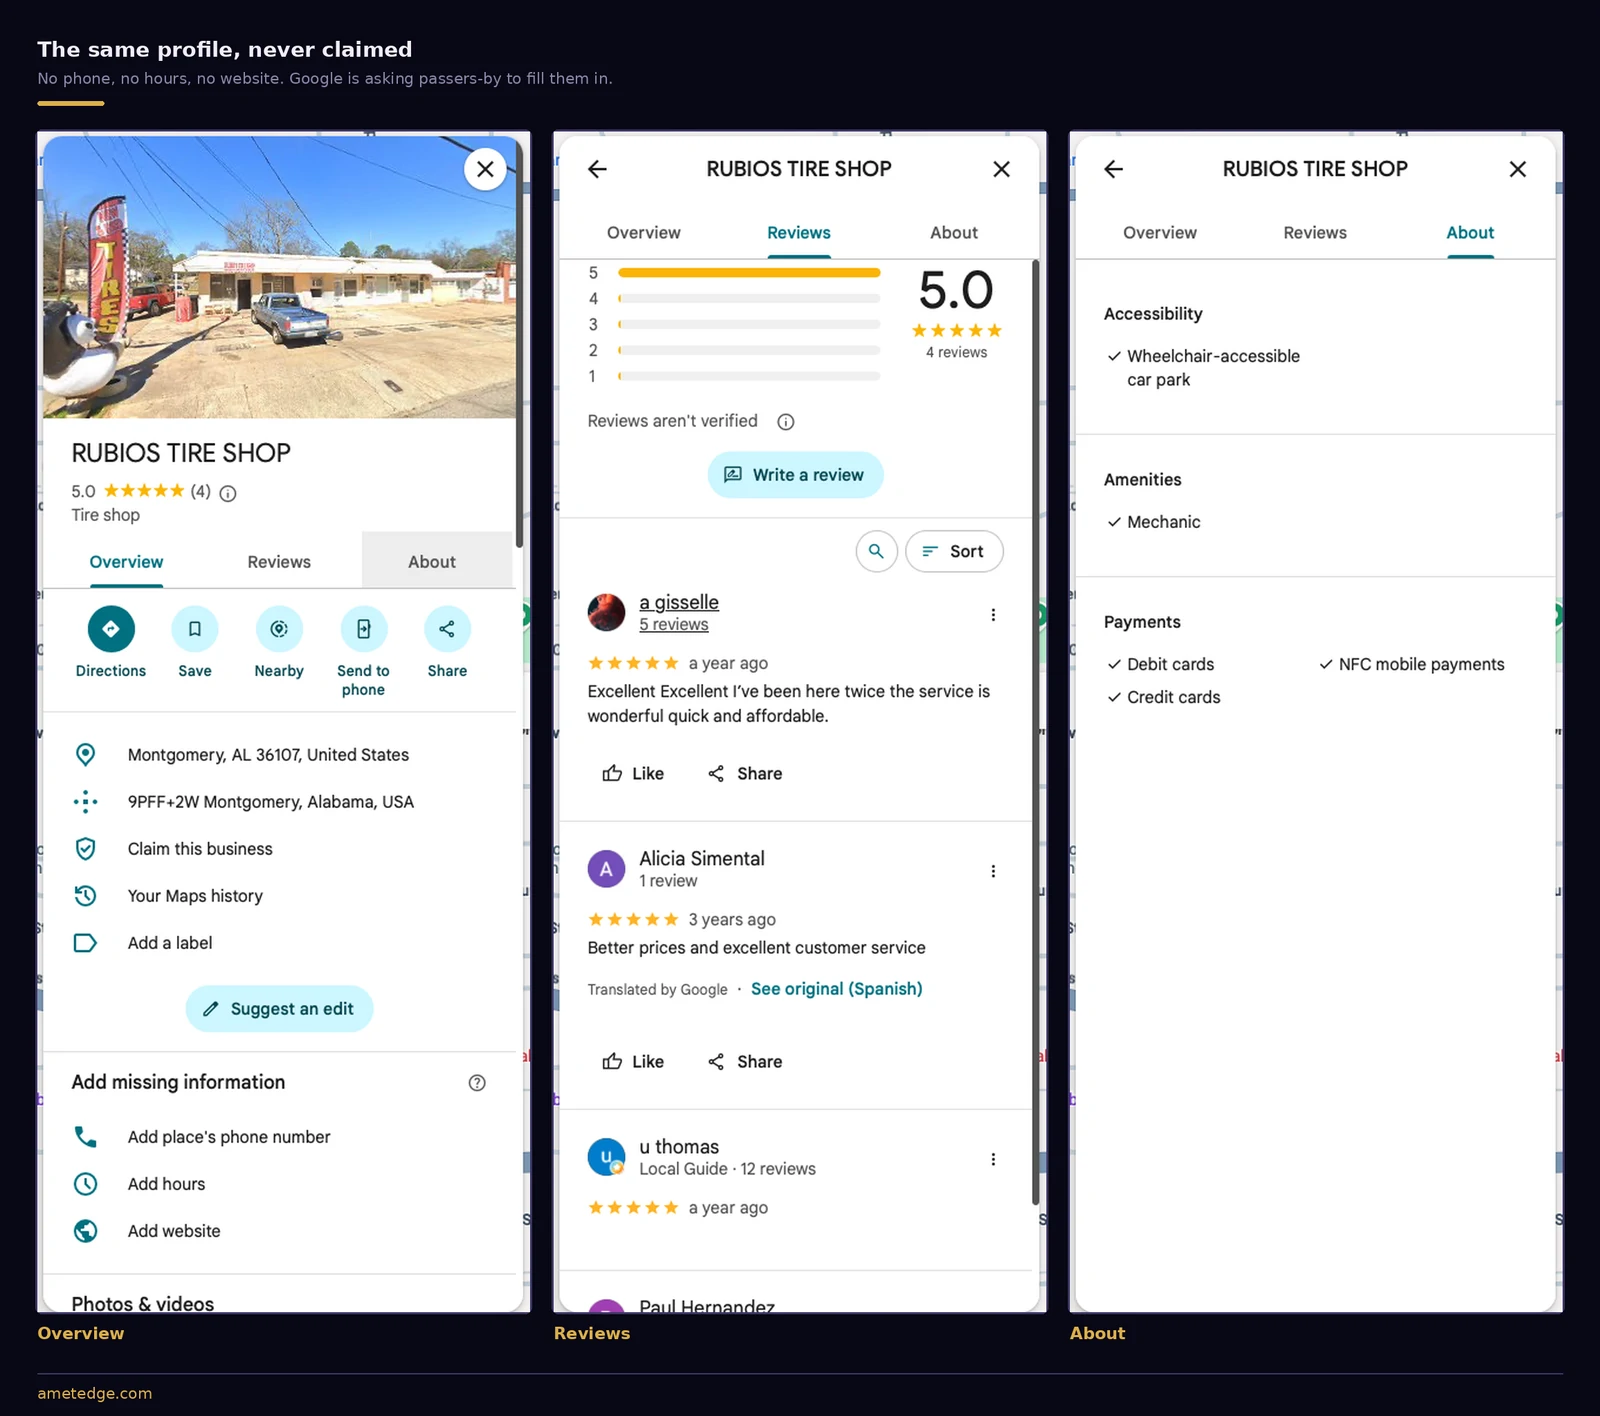The image size is (1600, 1416).
Task: Click the Write a review button
Action: click(x=795, y=475)
